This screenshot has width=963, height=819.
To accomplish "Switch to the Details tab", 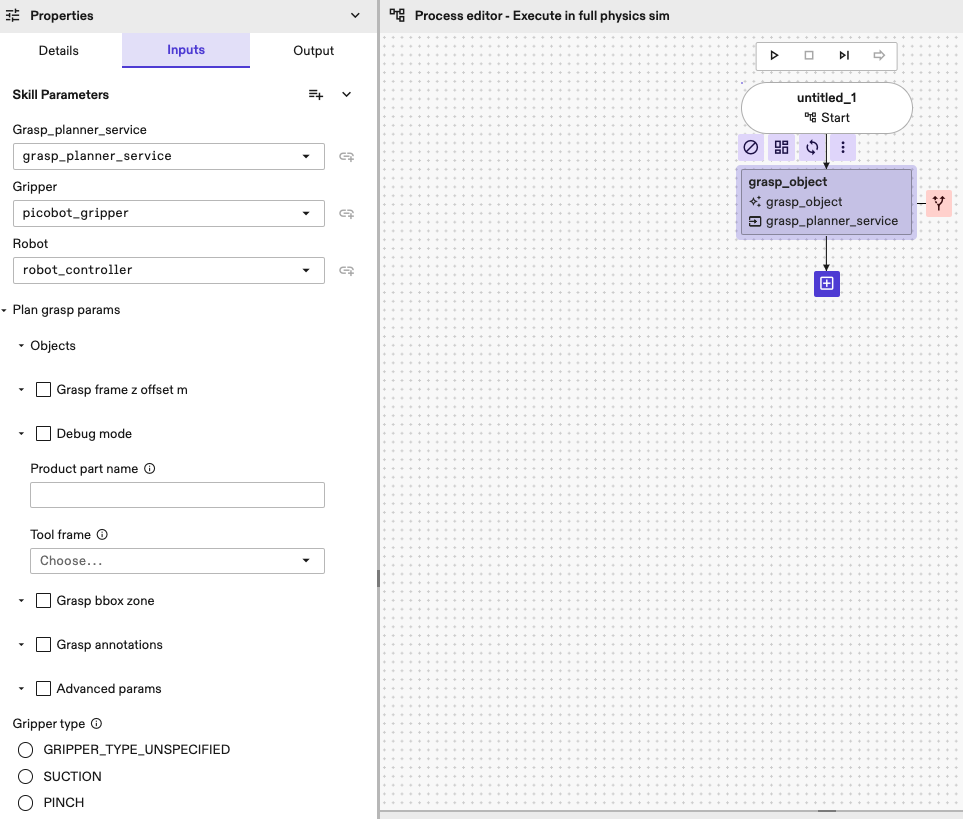I will (59, 51).
